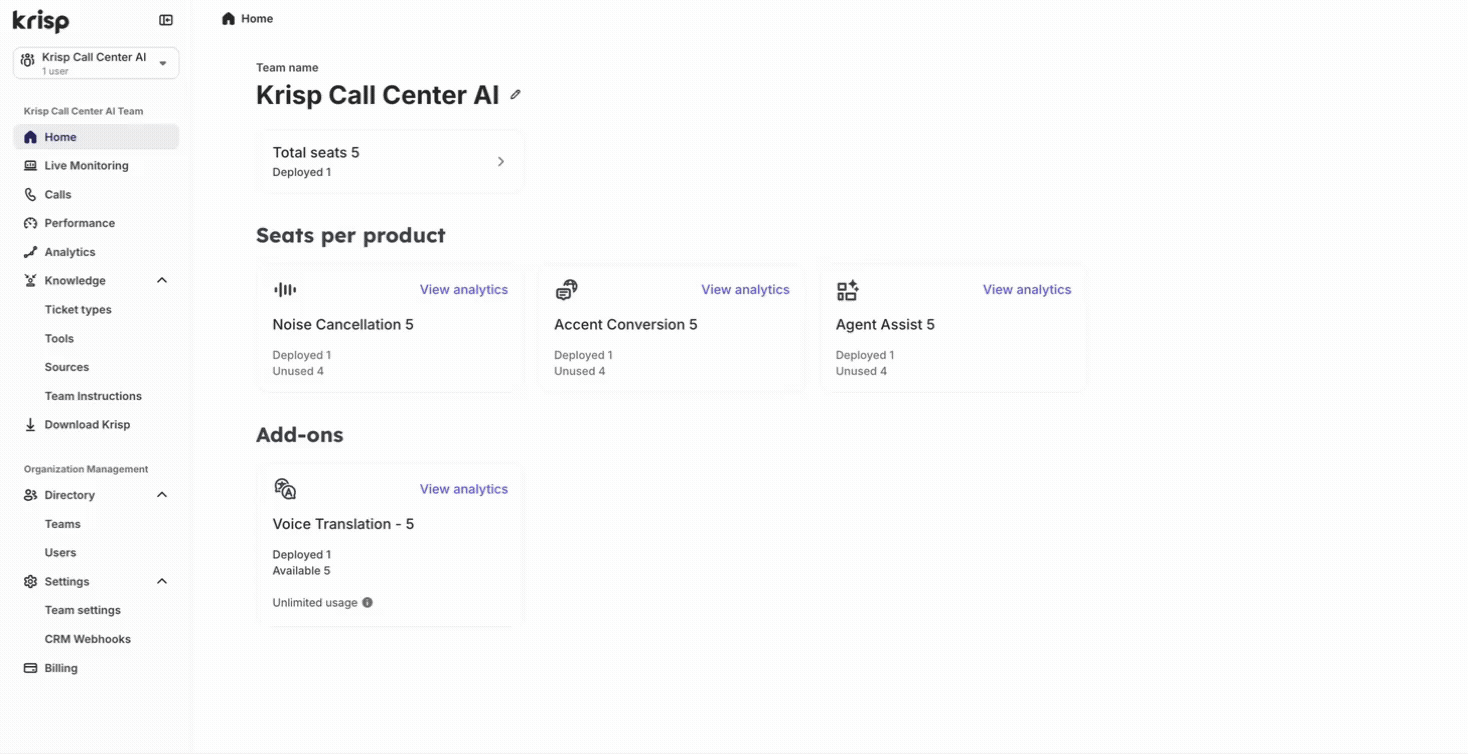The width and height of the screenshot is (1468, 754).
Task: Go to the Billing page
Action: 61,668
